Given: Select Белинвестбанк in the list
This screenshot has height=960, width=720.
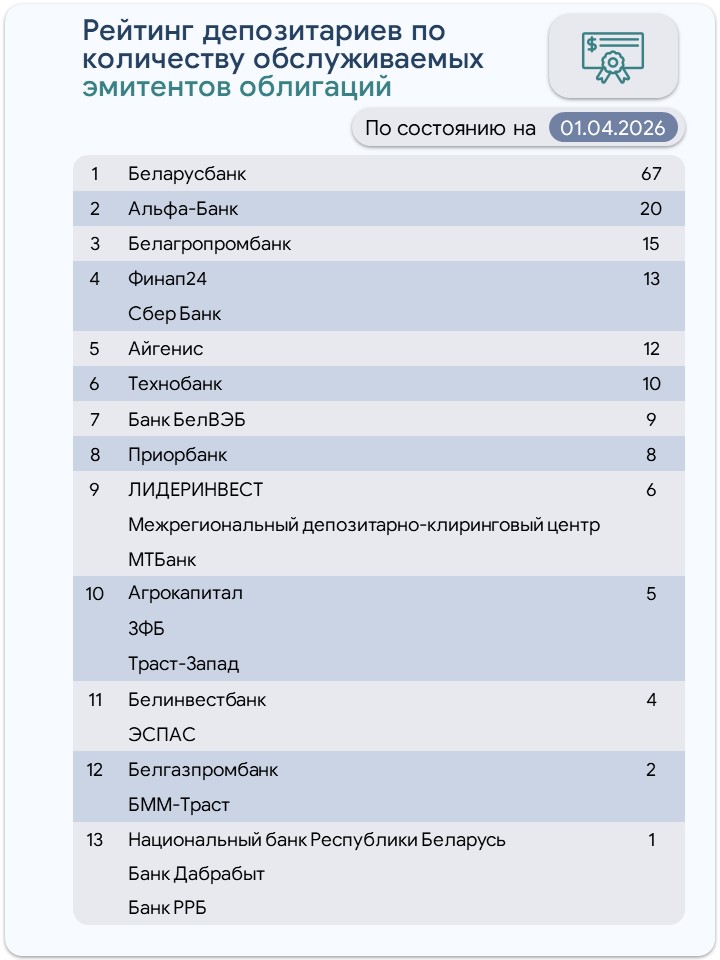Looking at the screenshot, I should [x=197, y=700].
